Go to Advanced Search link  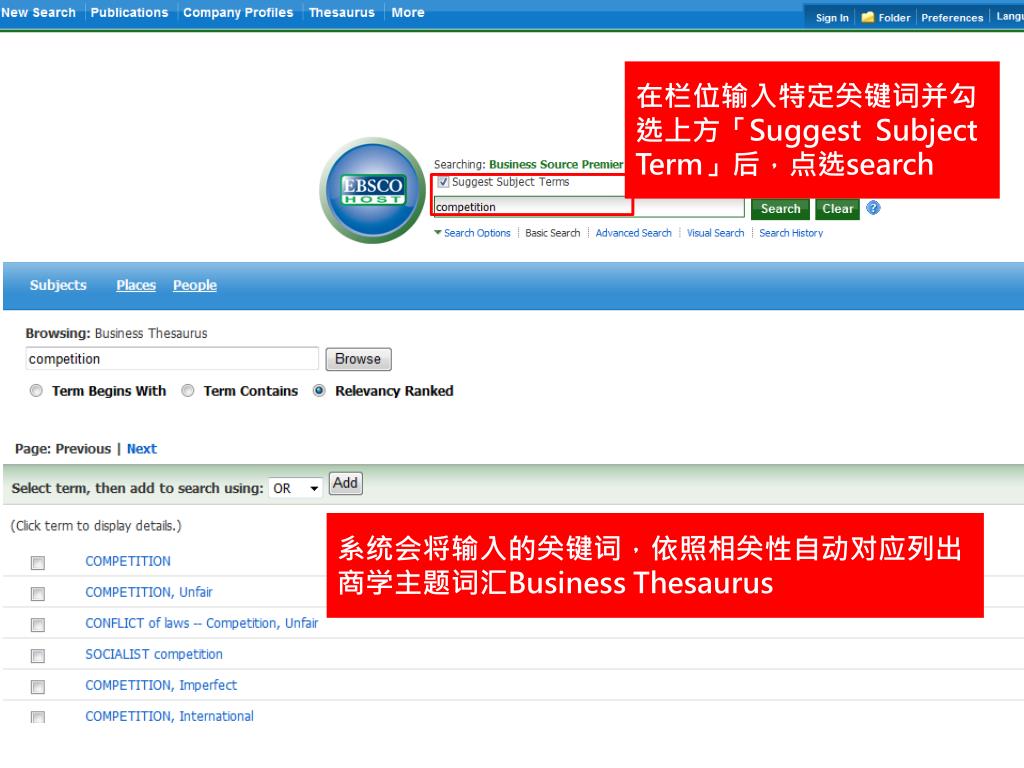633,233
